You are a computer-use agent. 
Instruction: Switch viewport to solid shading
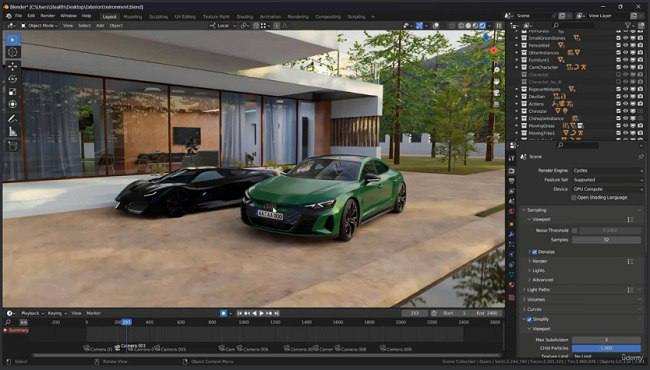click(468, 26)
